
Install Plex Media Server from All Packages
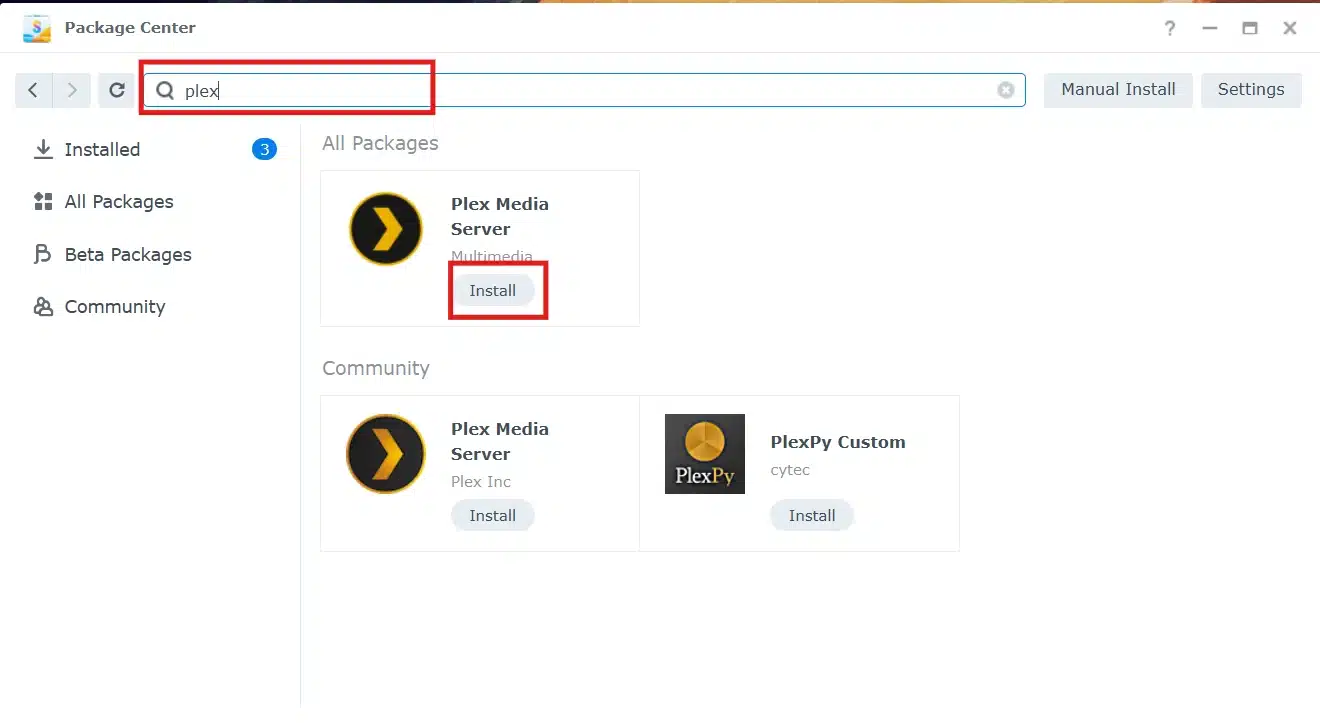coord(492,290)
